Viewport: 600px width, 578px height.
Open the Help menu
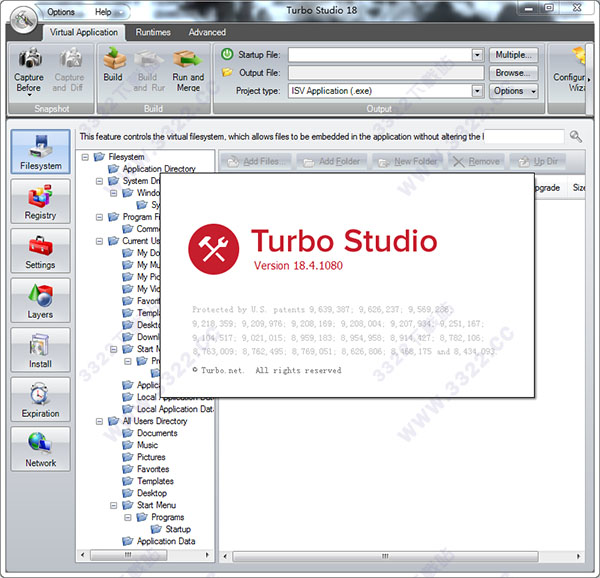click(x=103, y=12)
